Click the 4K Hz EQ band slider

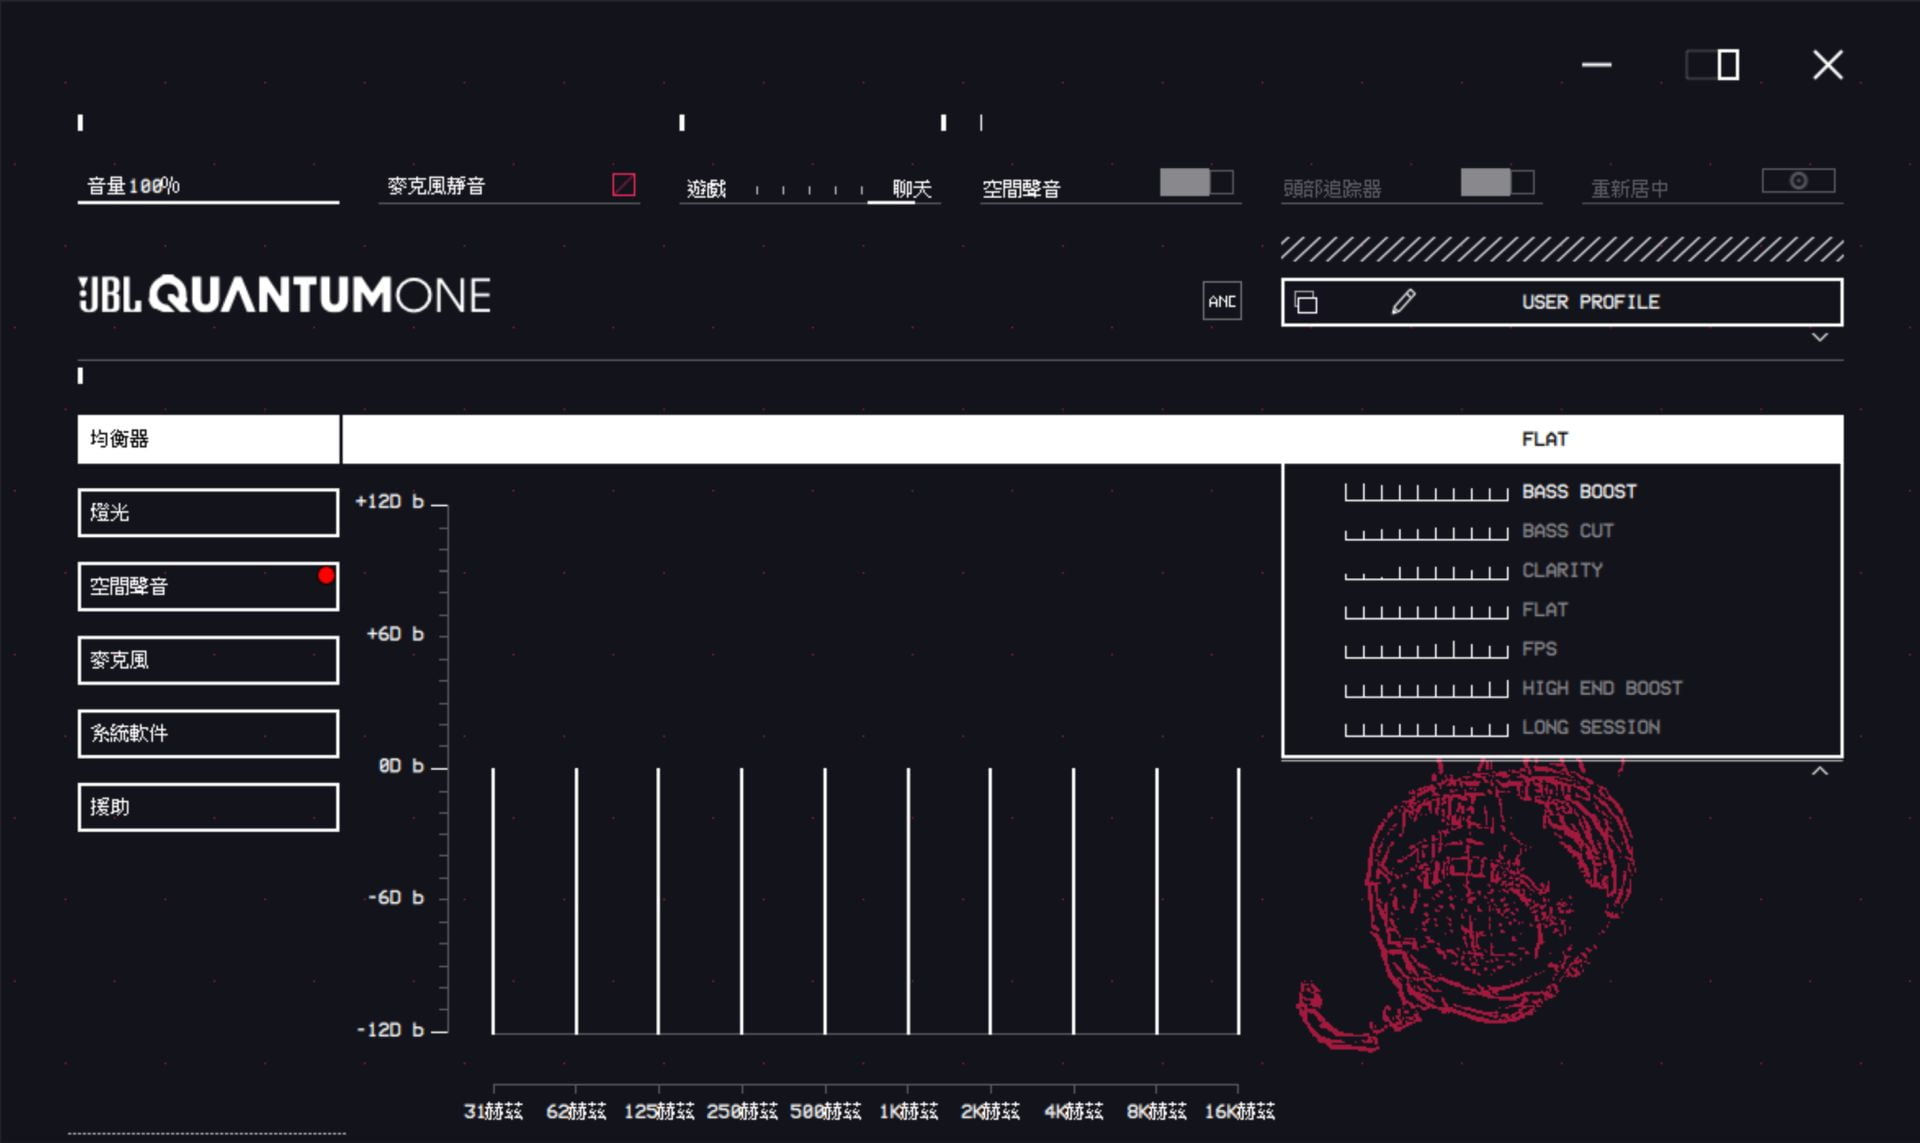pos(1073,900)
